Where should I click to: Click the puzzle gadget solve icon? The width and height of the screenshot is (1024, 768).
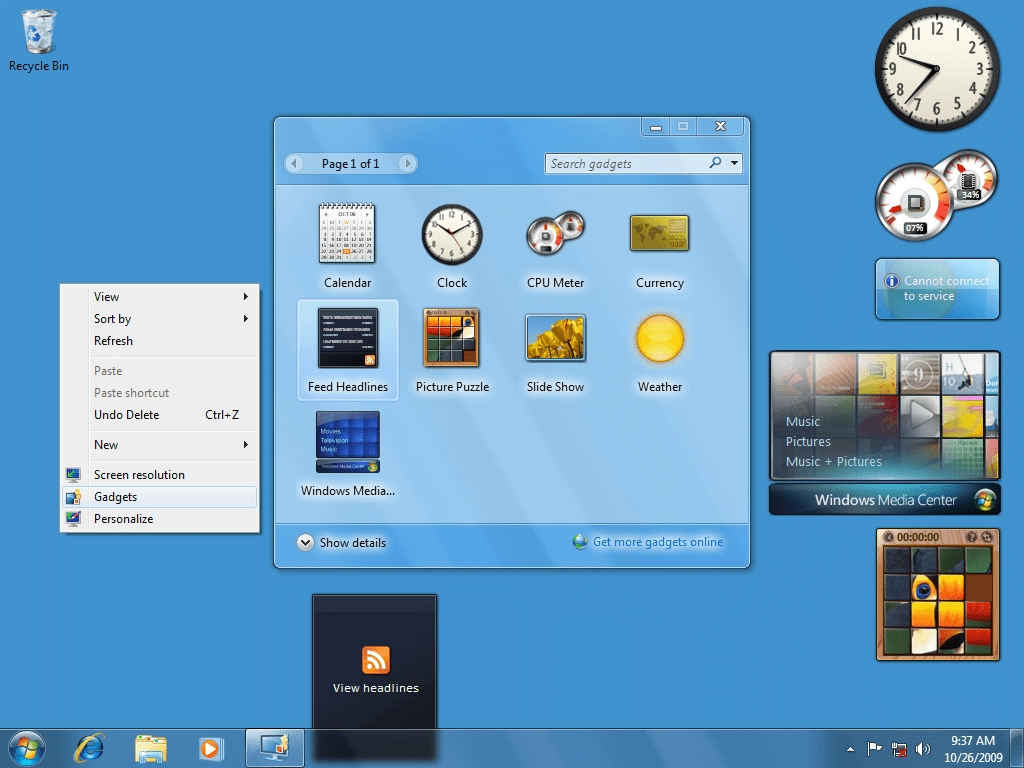[987, 537]
